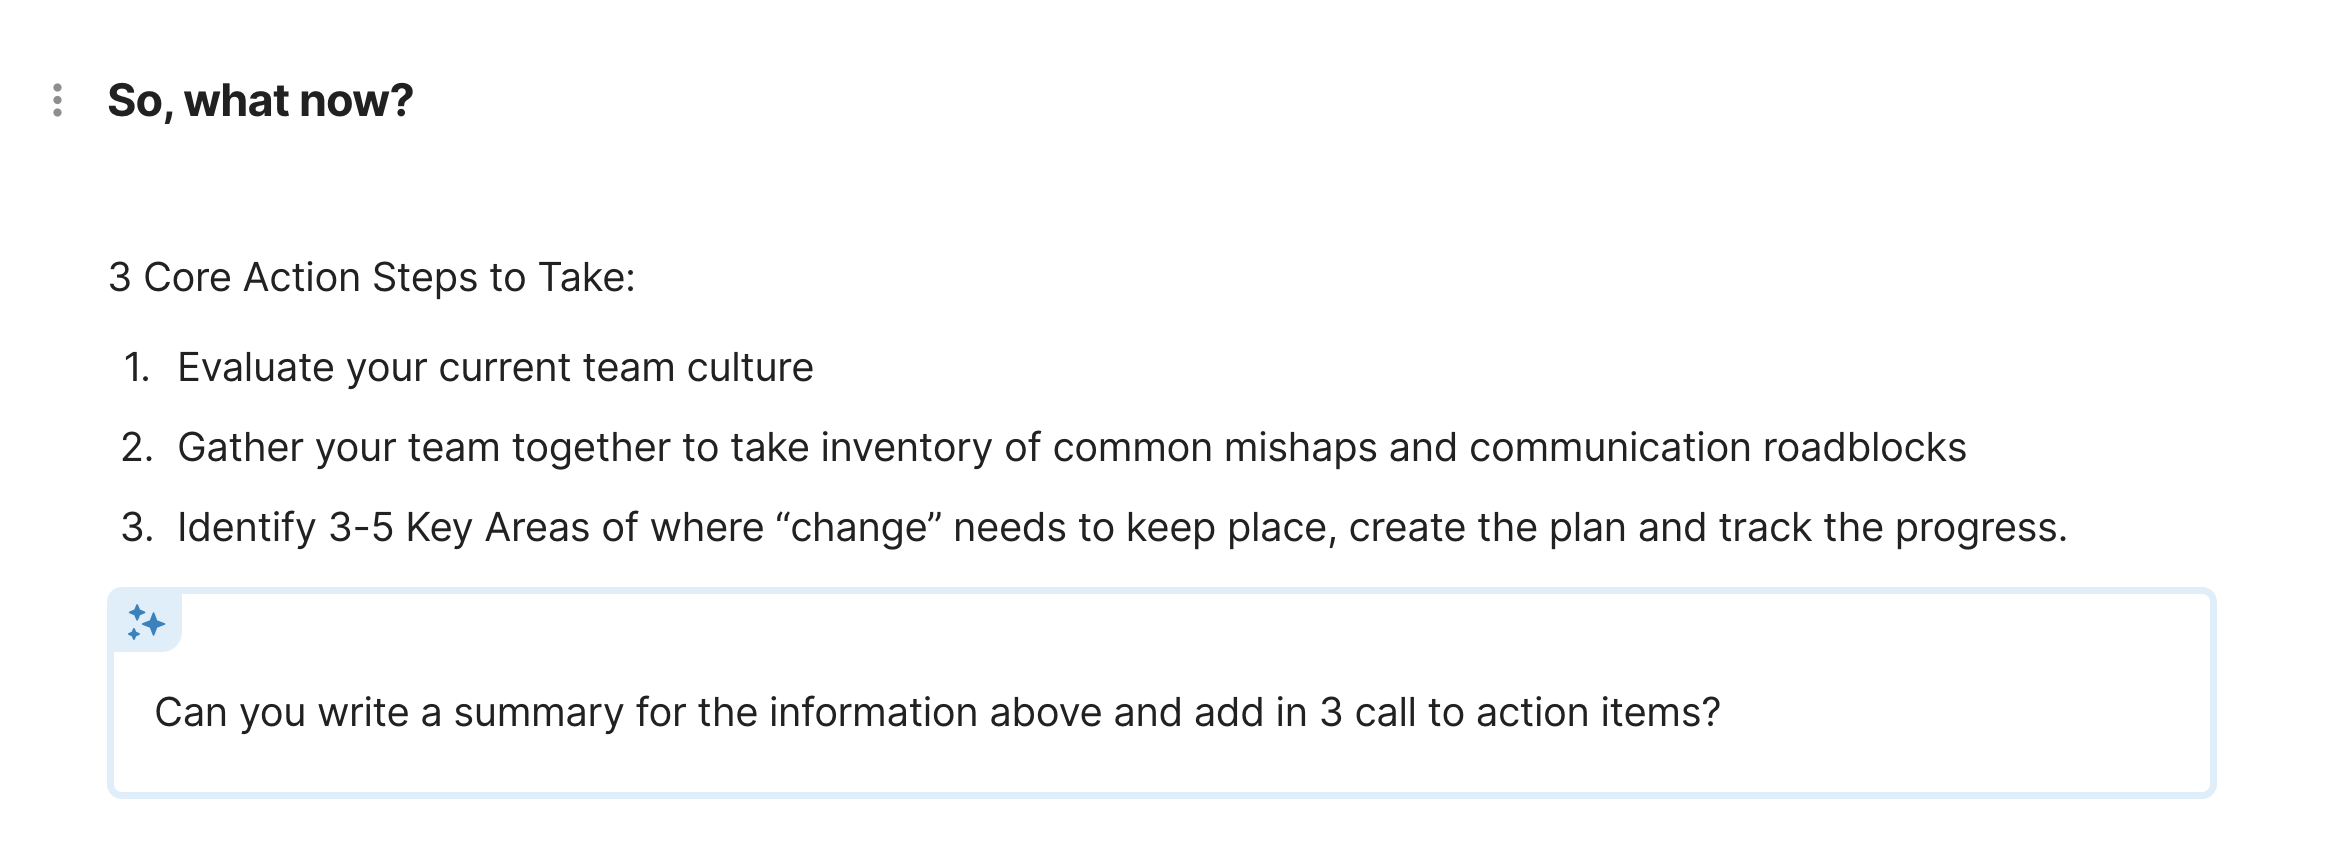This screenshot has height=846, width=2331.
Task: Click empty space right of AI prompt text
Action: click(x=1960, y=712)
